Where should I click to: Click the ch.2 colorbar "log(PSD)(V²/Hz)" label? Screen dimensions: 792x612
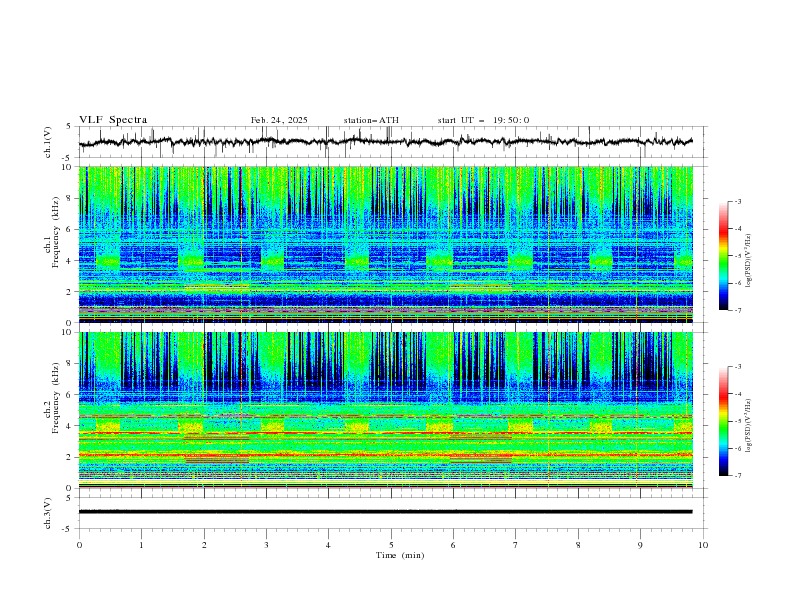(x=748, y=425)
